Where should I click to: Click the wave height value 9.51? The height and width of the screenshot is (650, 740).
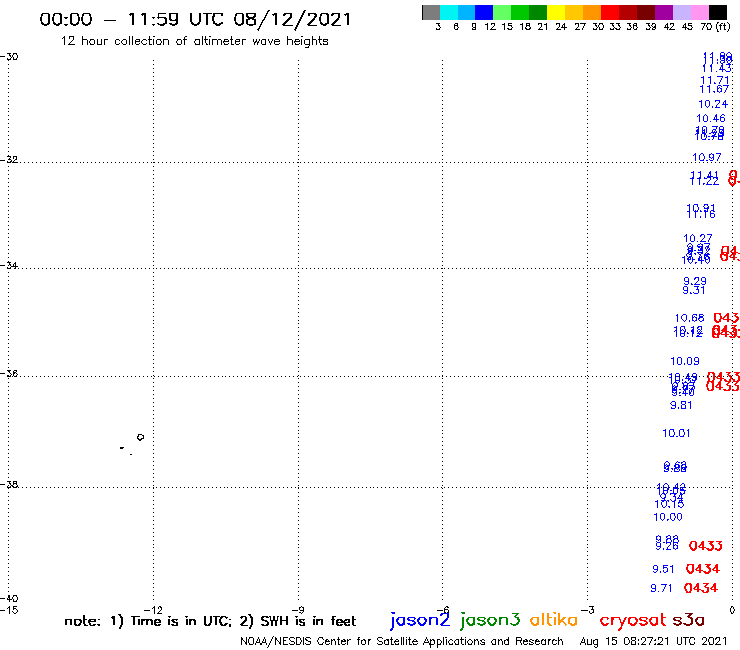pos(663,569)
